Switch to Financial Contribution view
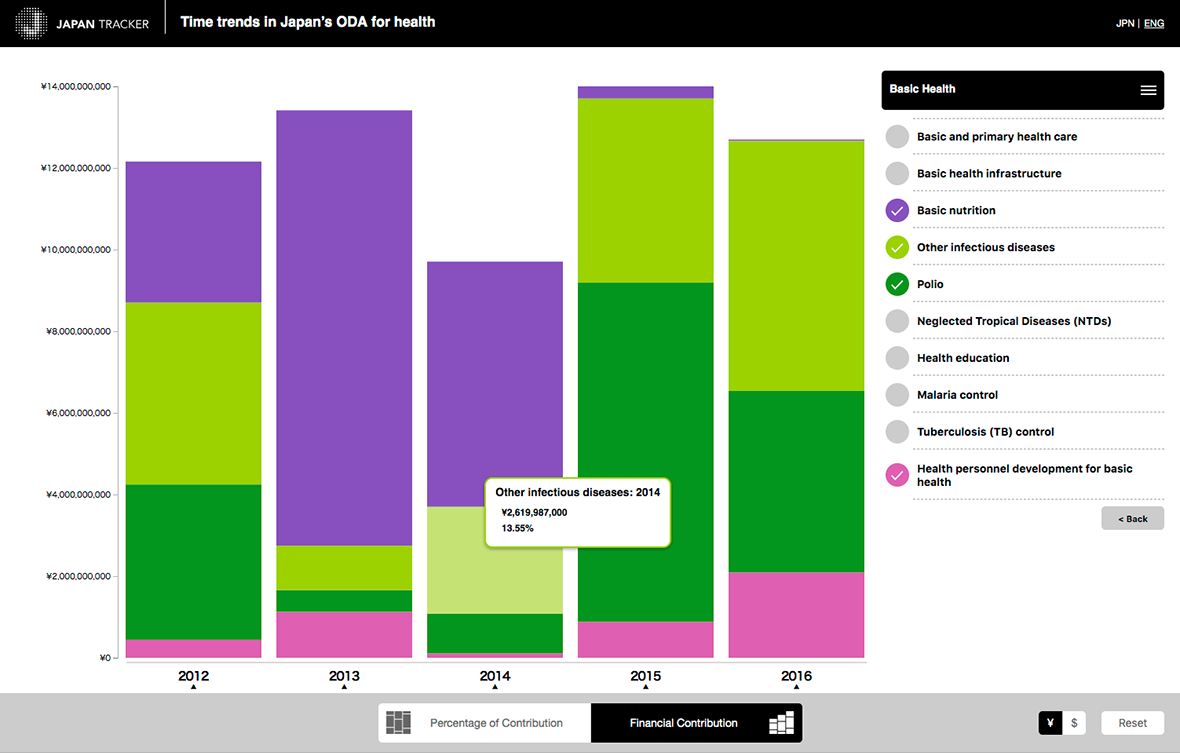 (x=683, y=723)
